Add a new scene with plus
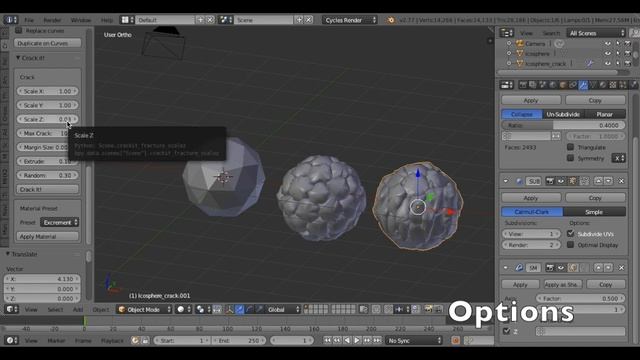Screen dimensions: 640x360 299,20
